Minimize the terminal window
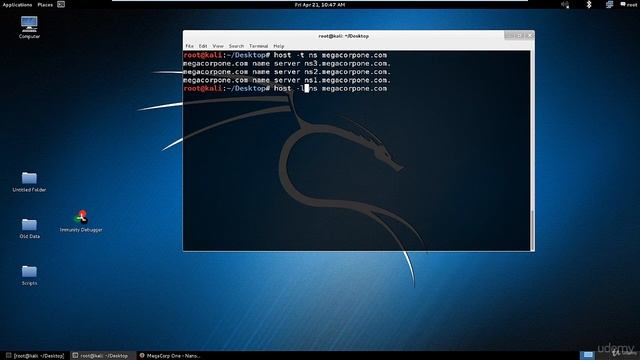Image resolution: width=640 pixels, height=360 pixels. pyautogui.click(x=509, y=36)
